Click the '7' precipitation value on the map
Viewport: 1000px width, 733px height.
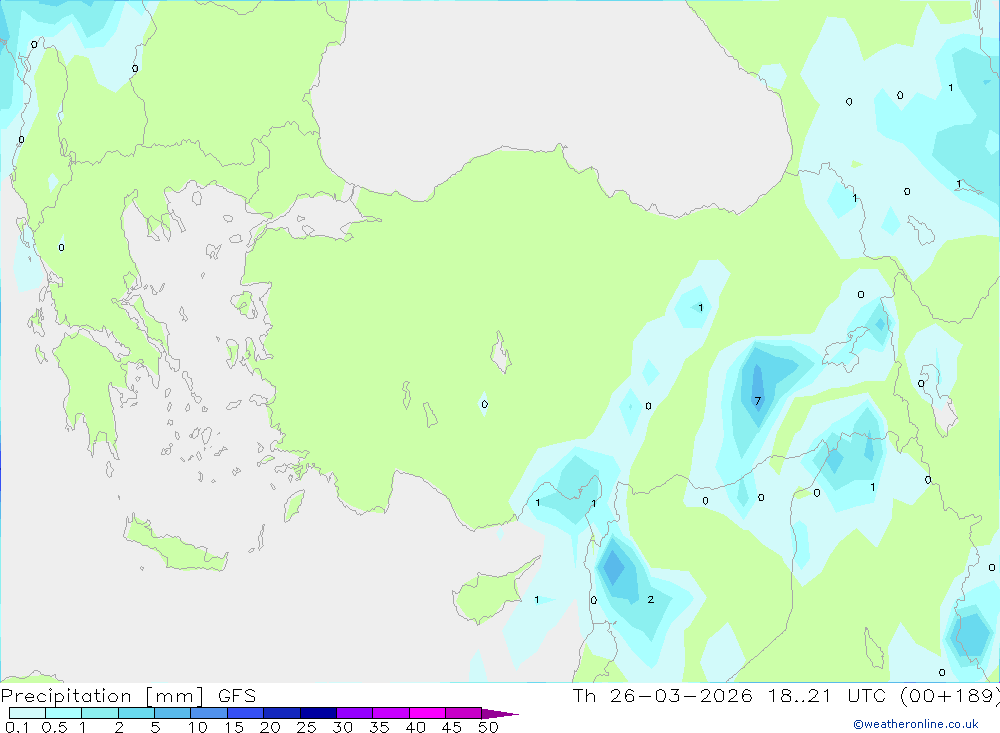[x=758, y=401]
